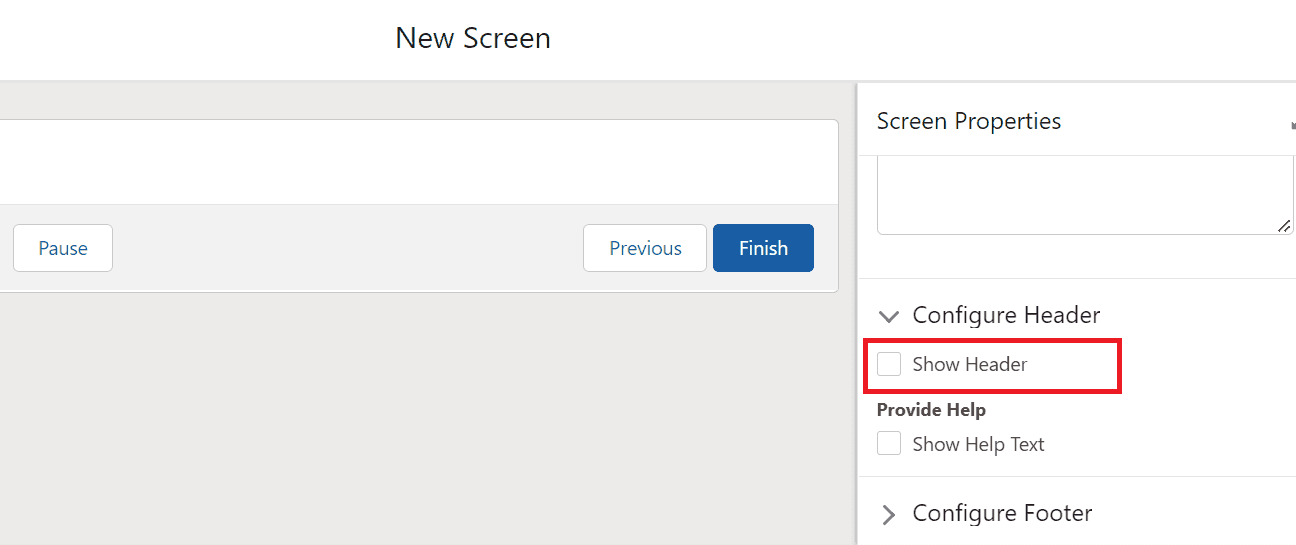Click the Show Help Text label

click(978, 444)
